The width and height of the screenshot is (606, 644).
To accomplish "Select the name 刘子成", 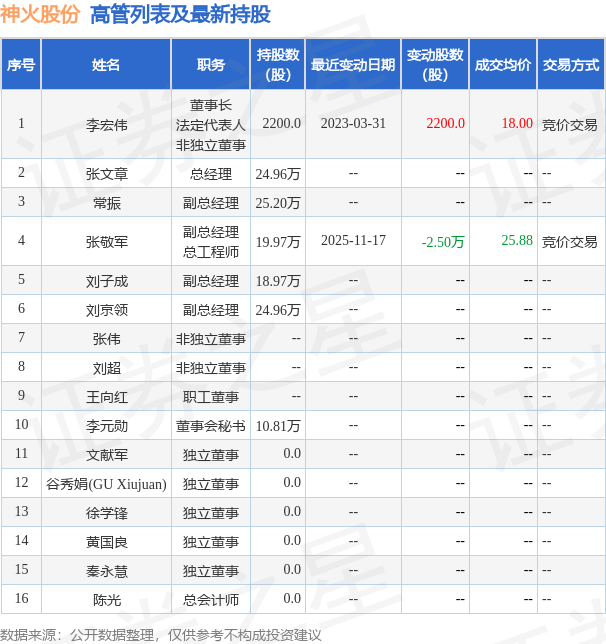I will 106,281.
